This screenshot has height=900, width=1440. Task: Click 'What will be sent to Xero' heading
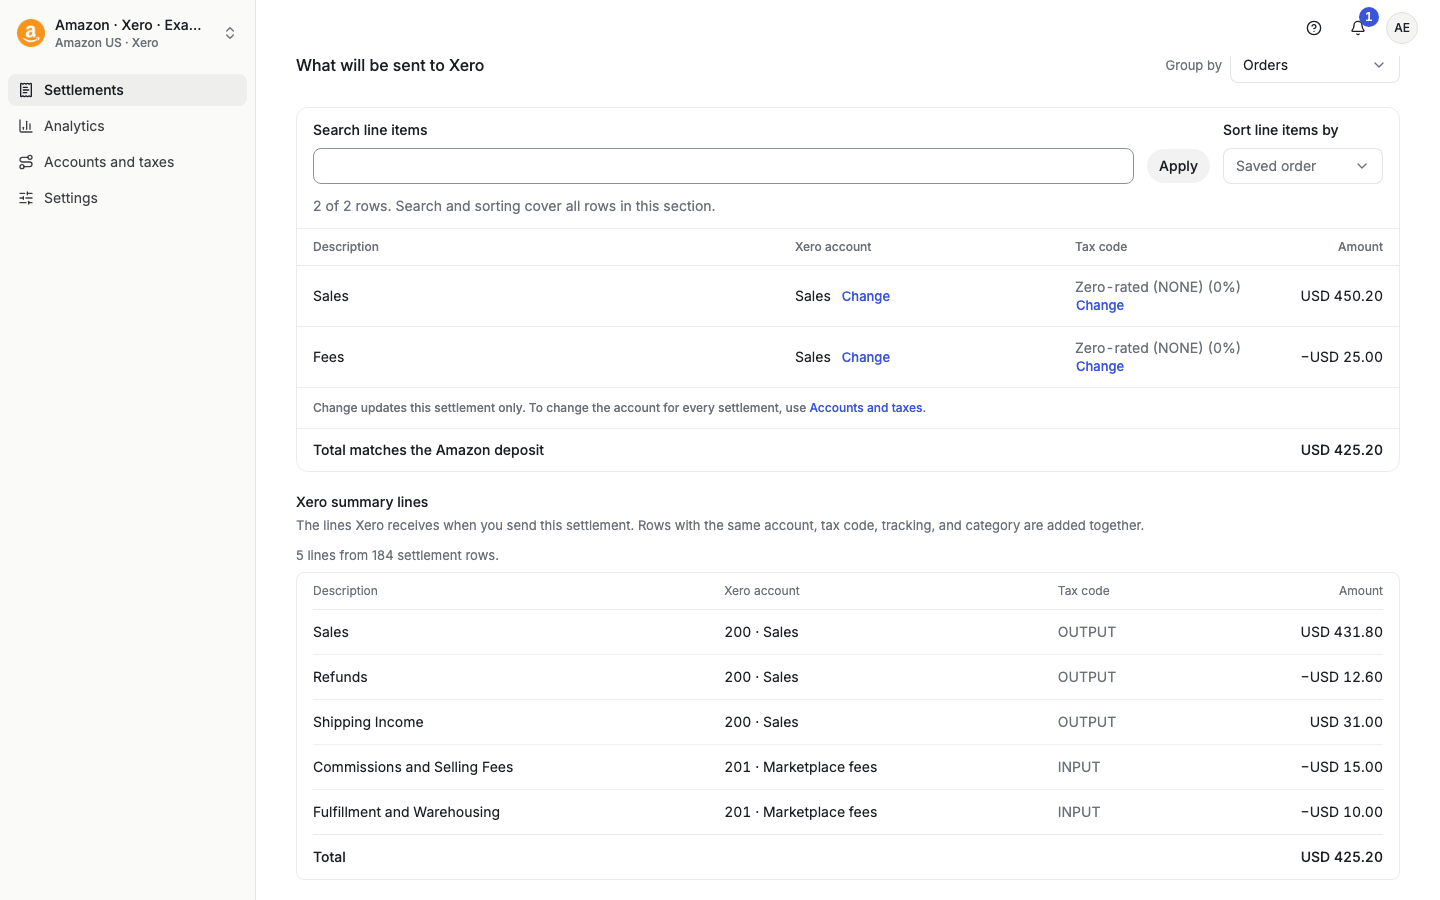click(390, 65)
